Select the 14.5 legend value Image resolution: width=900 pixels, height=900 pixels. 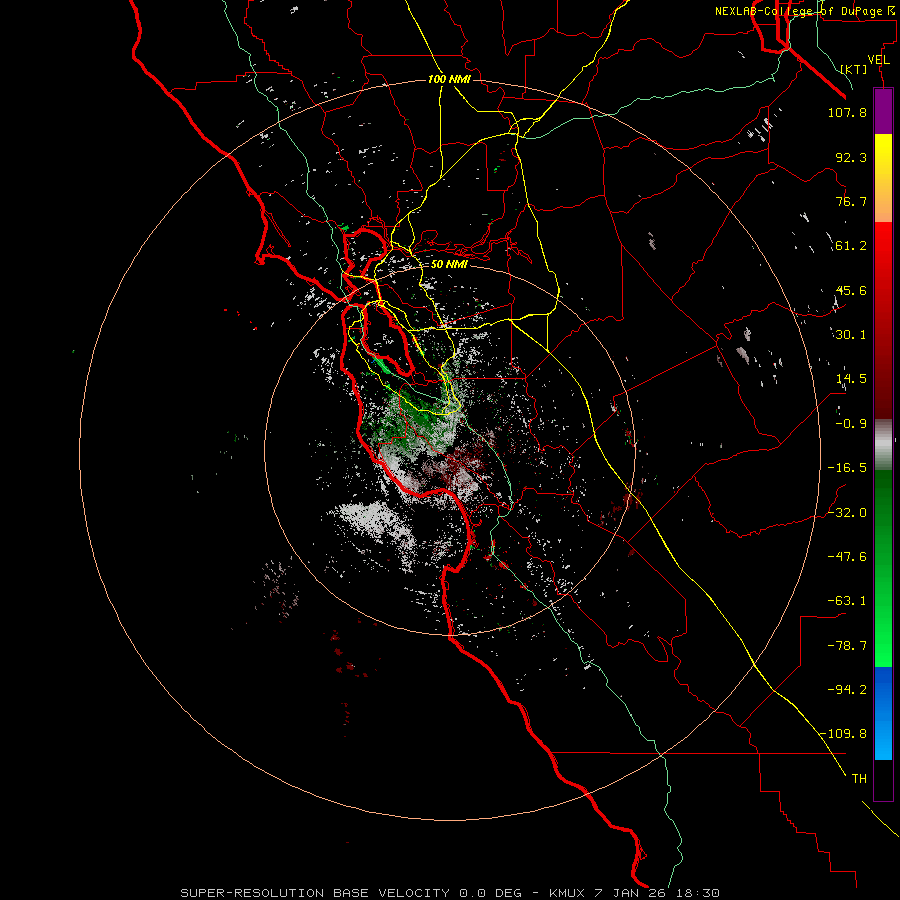(851, 379)
